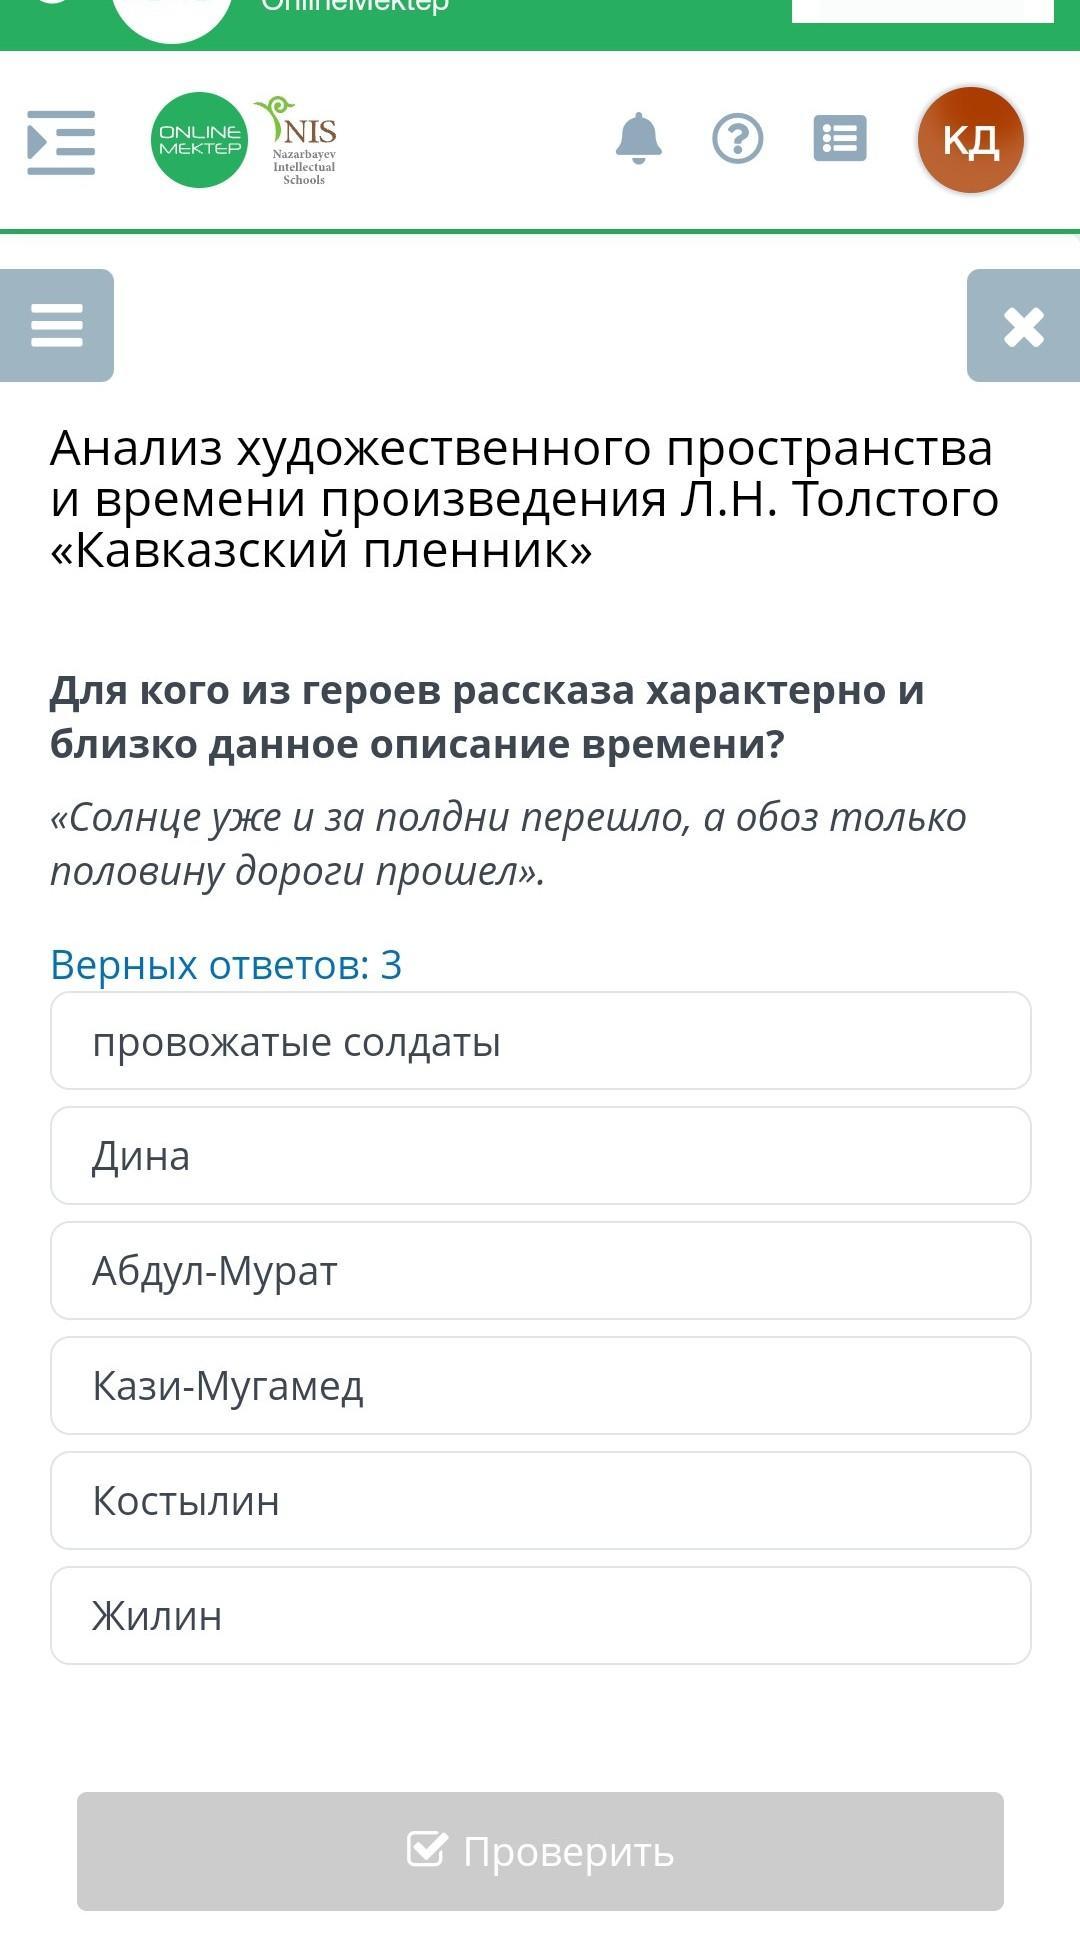Viewport: 1080px width, 1941px height.
Task: Expand the lesson hamburger menu
Action: click(x=57, y=325)
